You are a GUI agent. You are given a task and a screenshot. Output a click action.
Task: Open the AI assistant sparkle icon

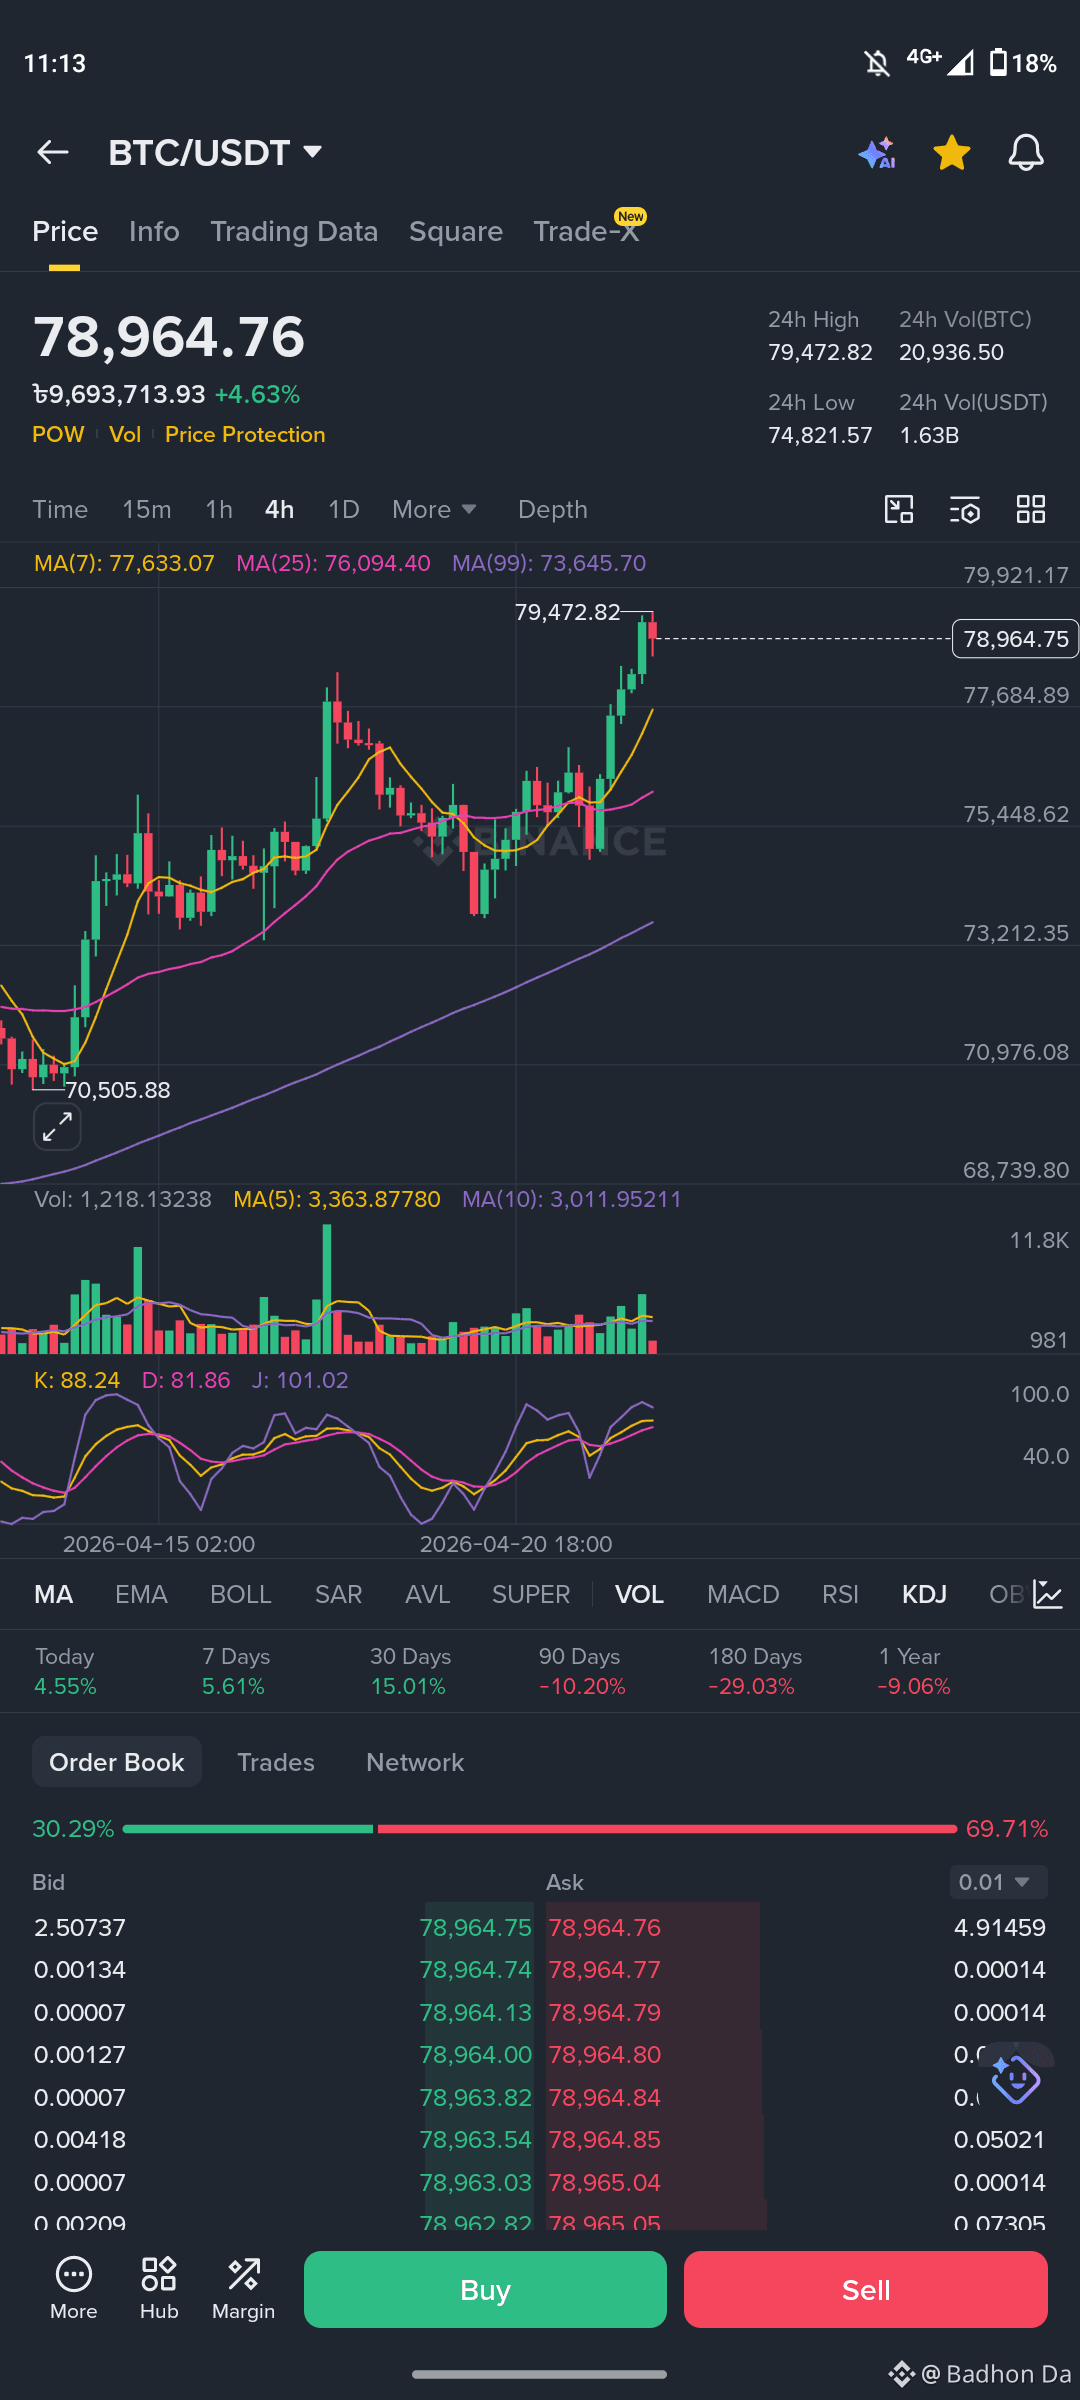[x=877, y=153]
